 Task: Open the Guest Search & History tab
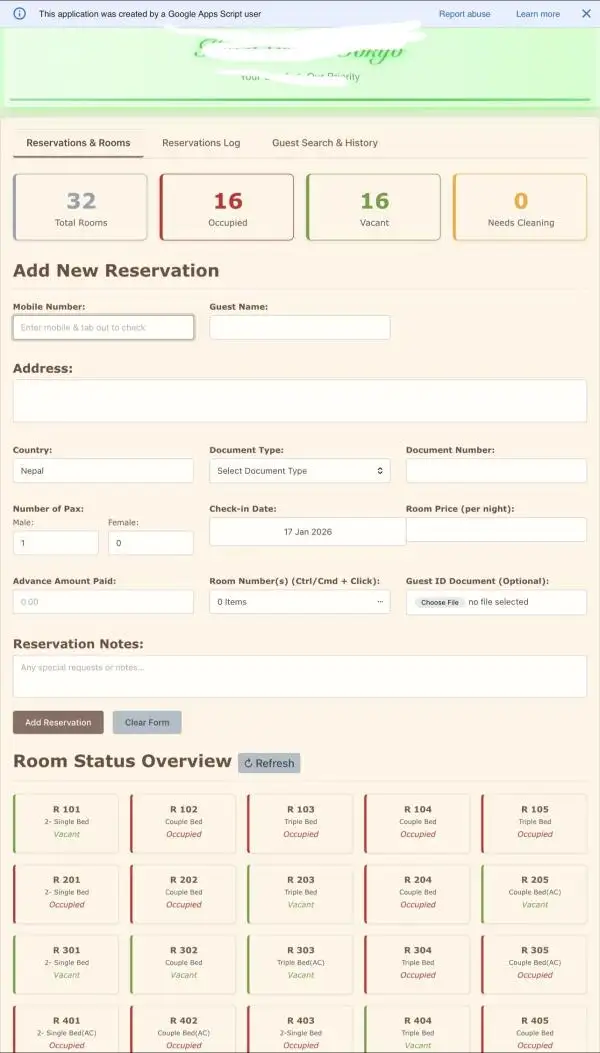[x=325, y=143]
